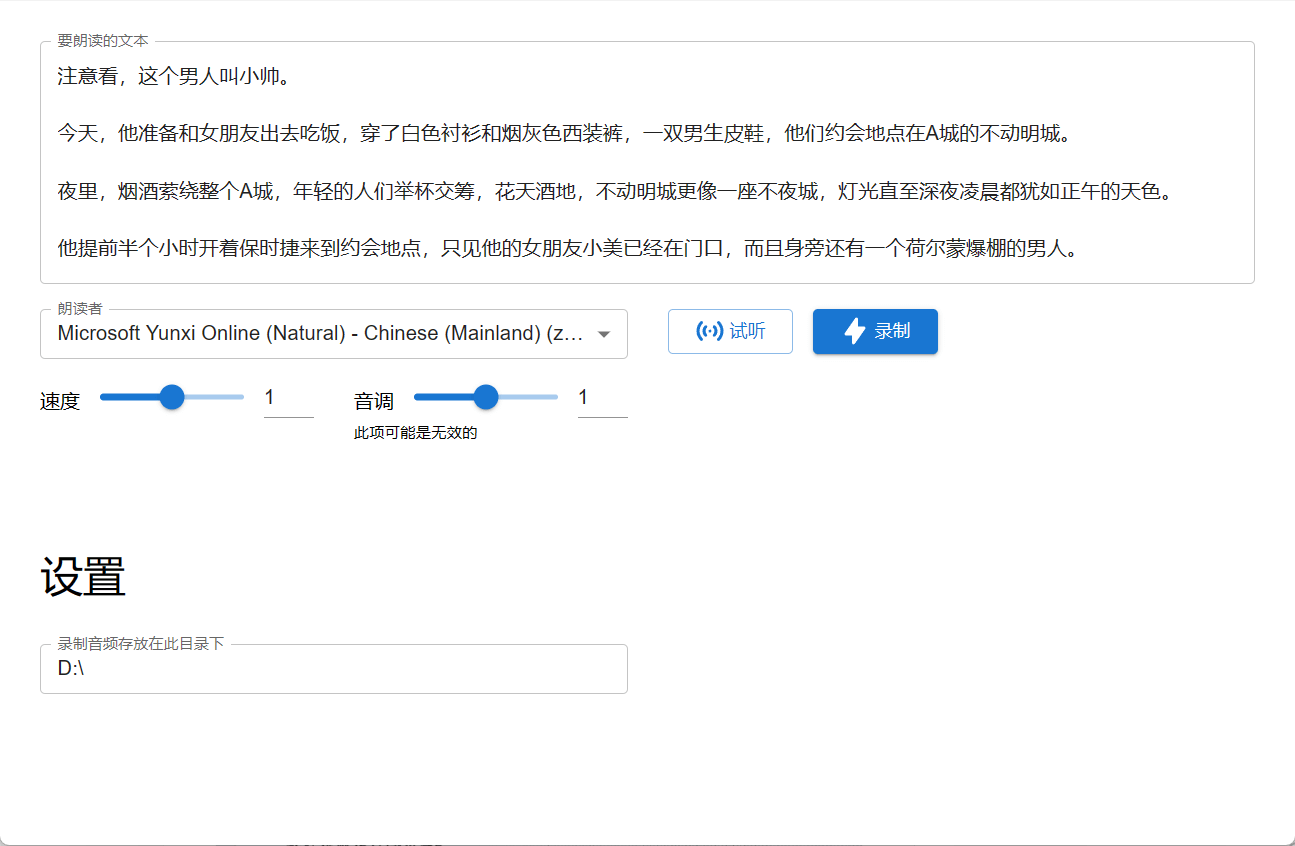The image size is (1295, 846).
Task: Click the 速度 slider handle
Action: click(x=171, y=397)
